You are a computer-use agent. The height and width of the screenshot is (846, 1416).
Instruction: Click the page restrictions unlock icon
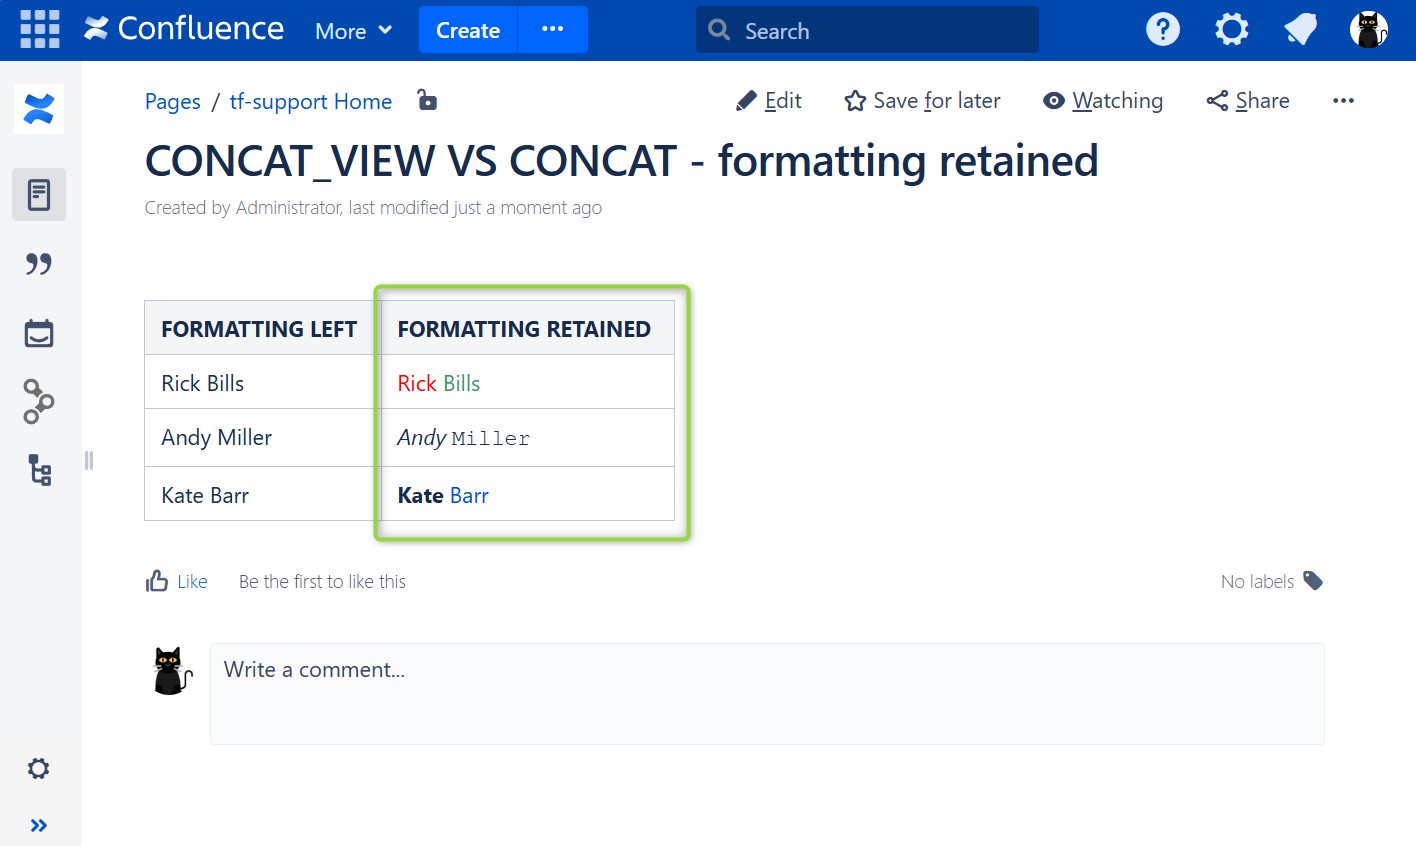click(427, 100)
